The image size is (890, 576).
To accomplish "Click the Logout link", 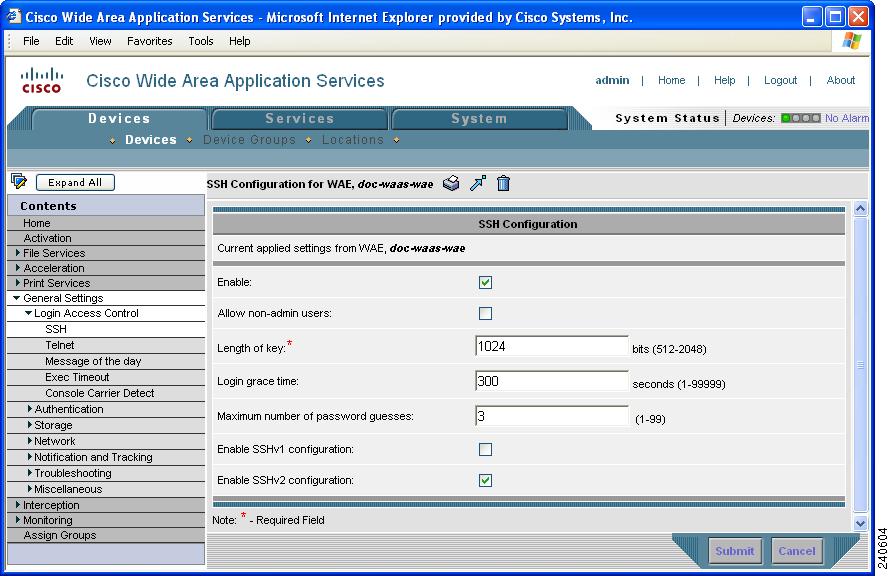I will [x=780, y=80].
